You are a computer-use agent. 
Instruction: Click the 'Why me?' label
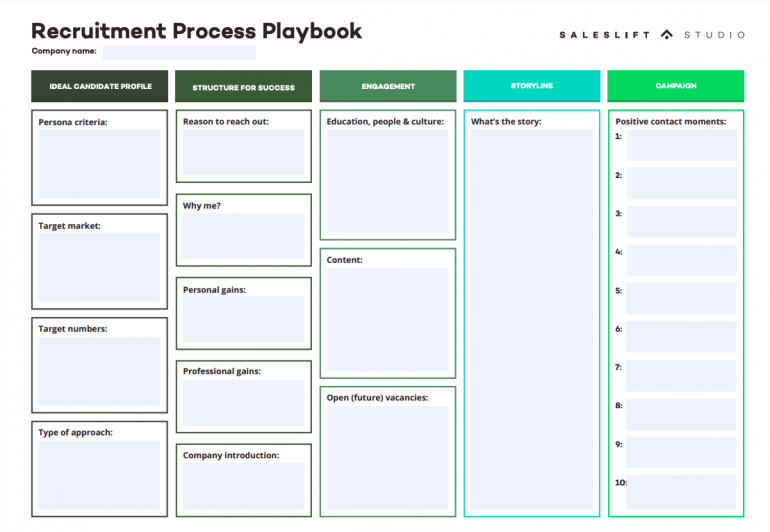pyautogui.click(x=202, y=206)
